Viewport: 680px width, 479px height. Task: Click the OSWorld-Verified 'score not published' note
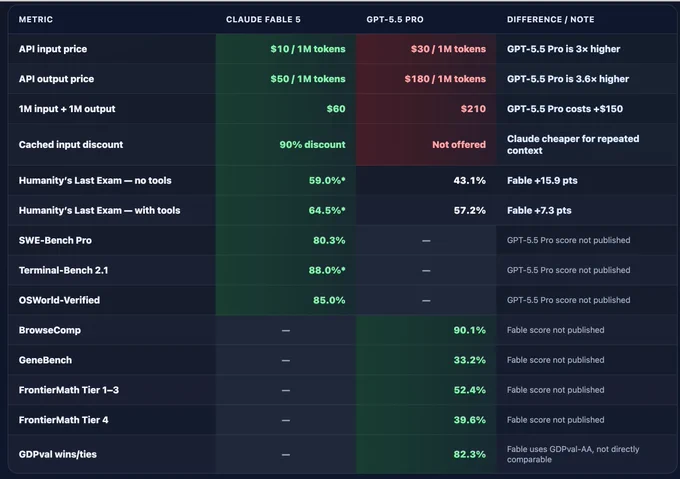click(568, 300)
